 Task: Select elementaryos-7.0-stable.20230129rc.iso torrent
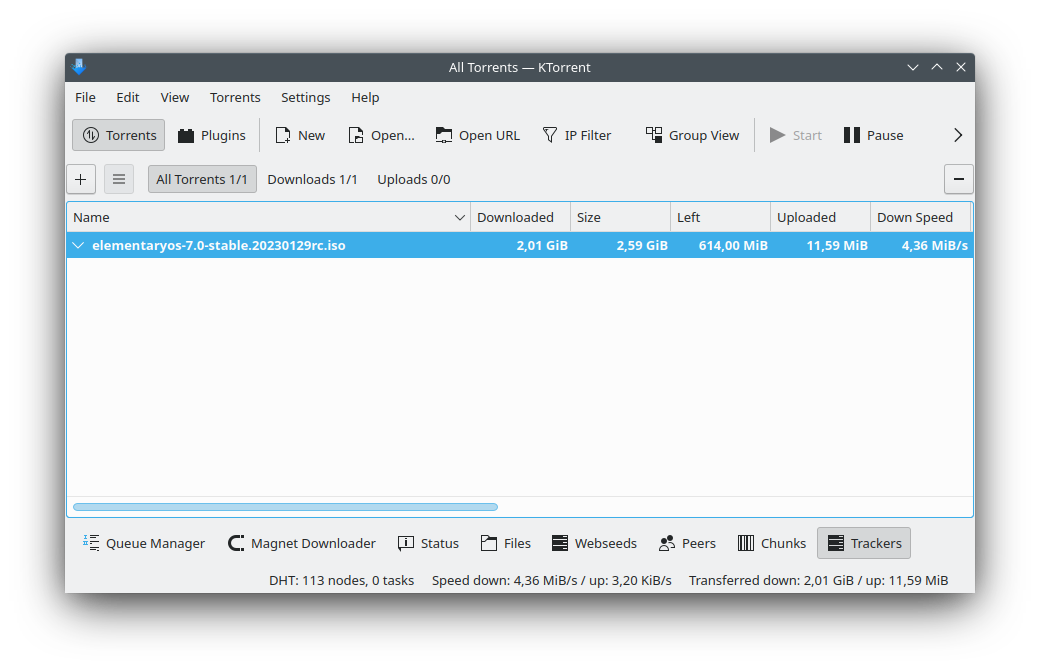(x=218, y=245)
